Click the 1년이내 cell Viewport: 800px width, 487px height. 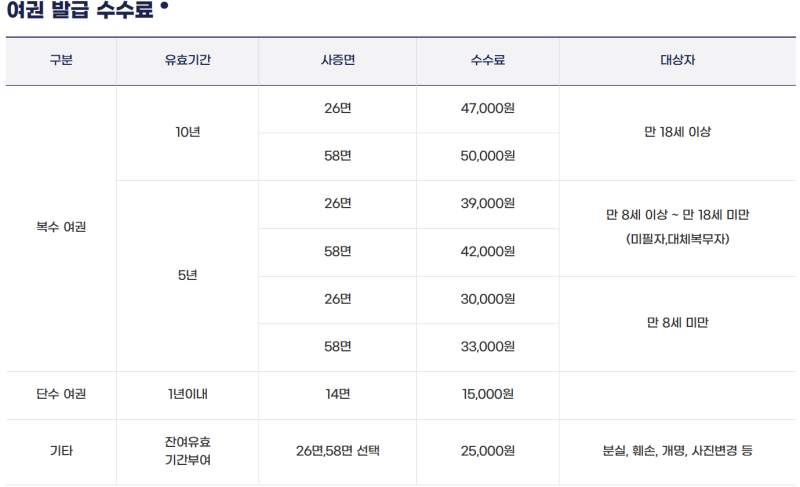point(188,394)
